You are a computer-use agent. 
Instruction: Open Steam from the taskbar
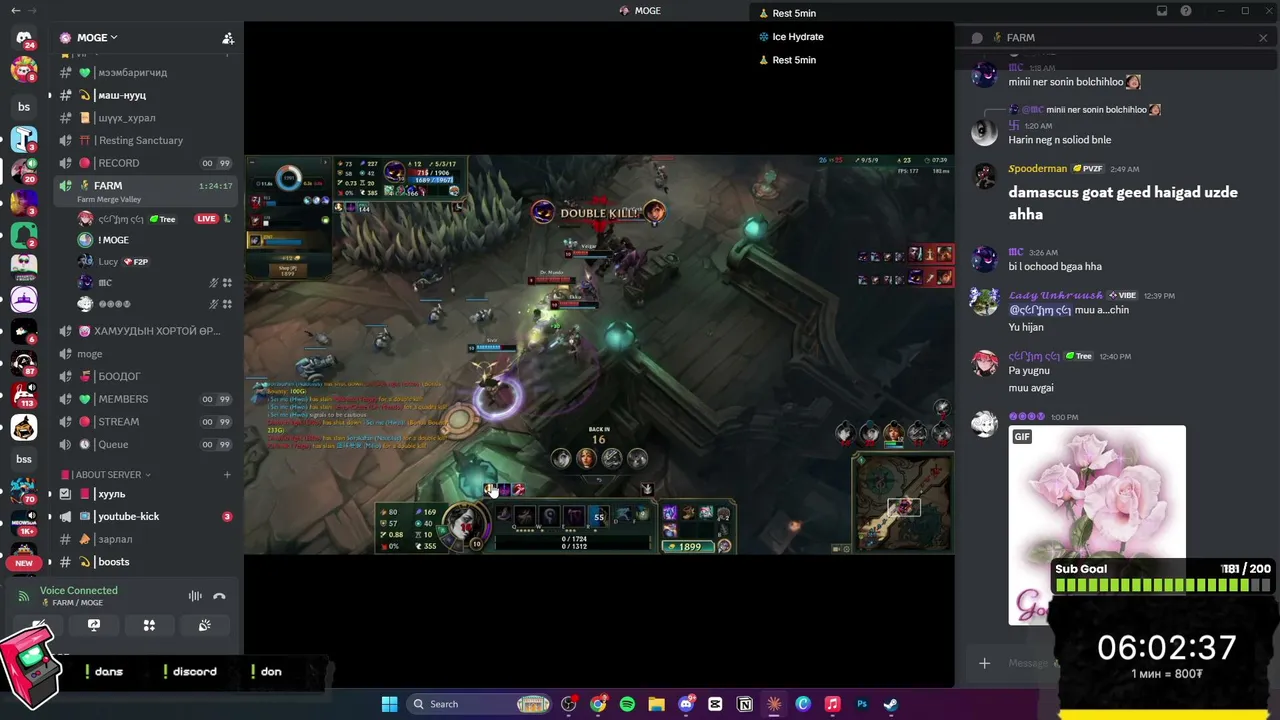[890, 704]
